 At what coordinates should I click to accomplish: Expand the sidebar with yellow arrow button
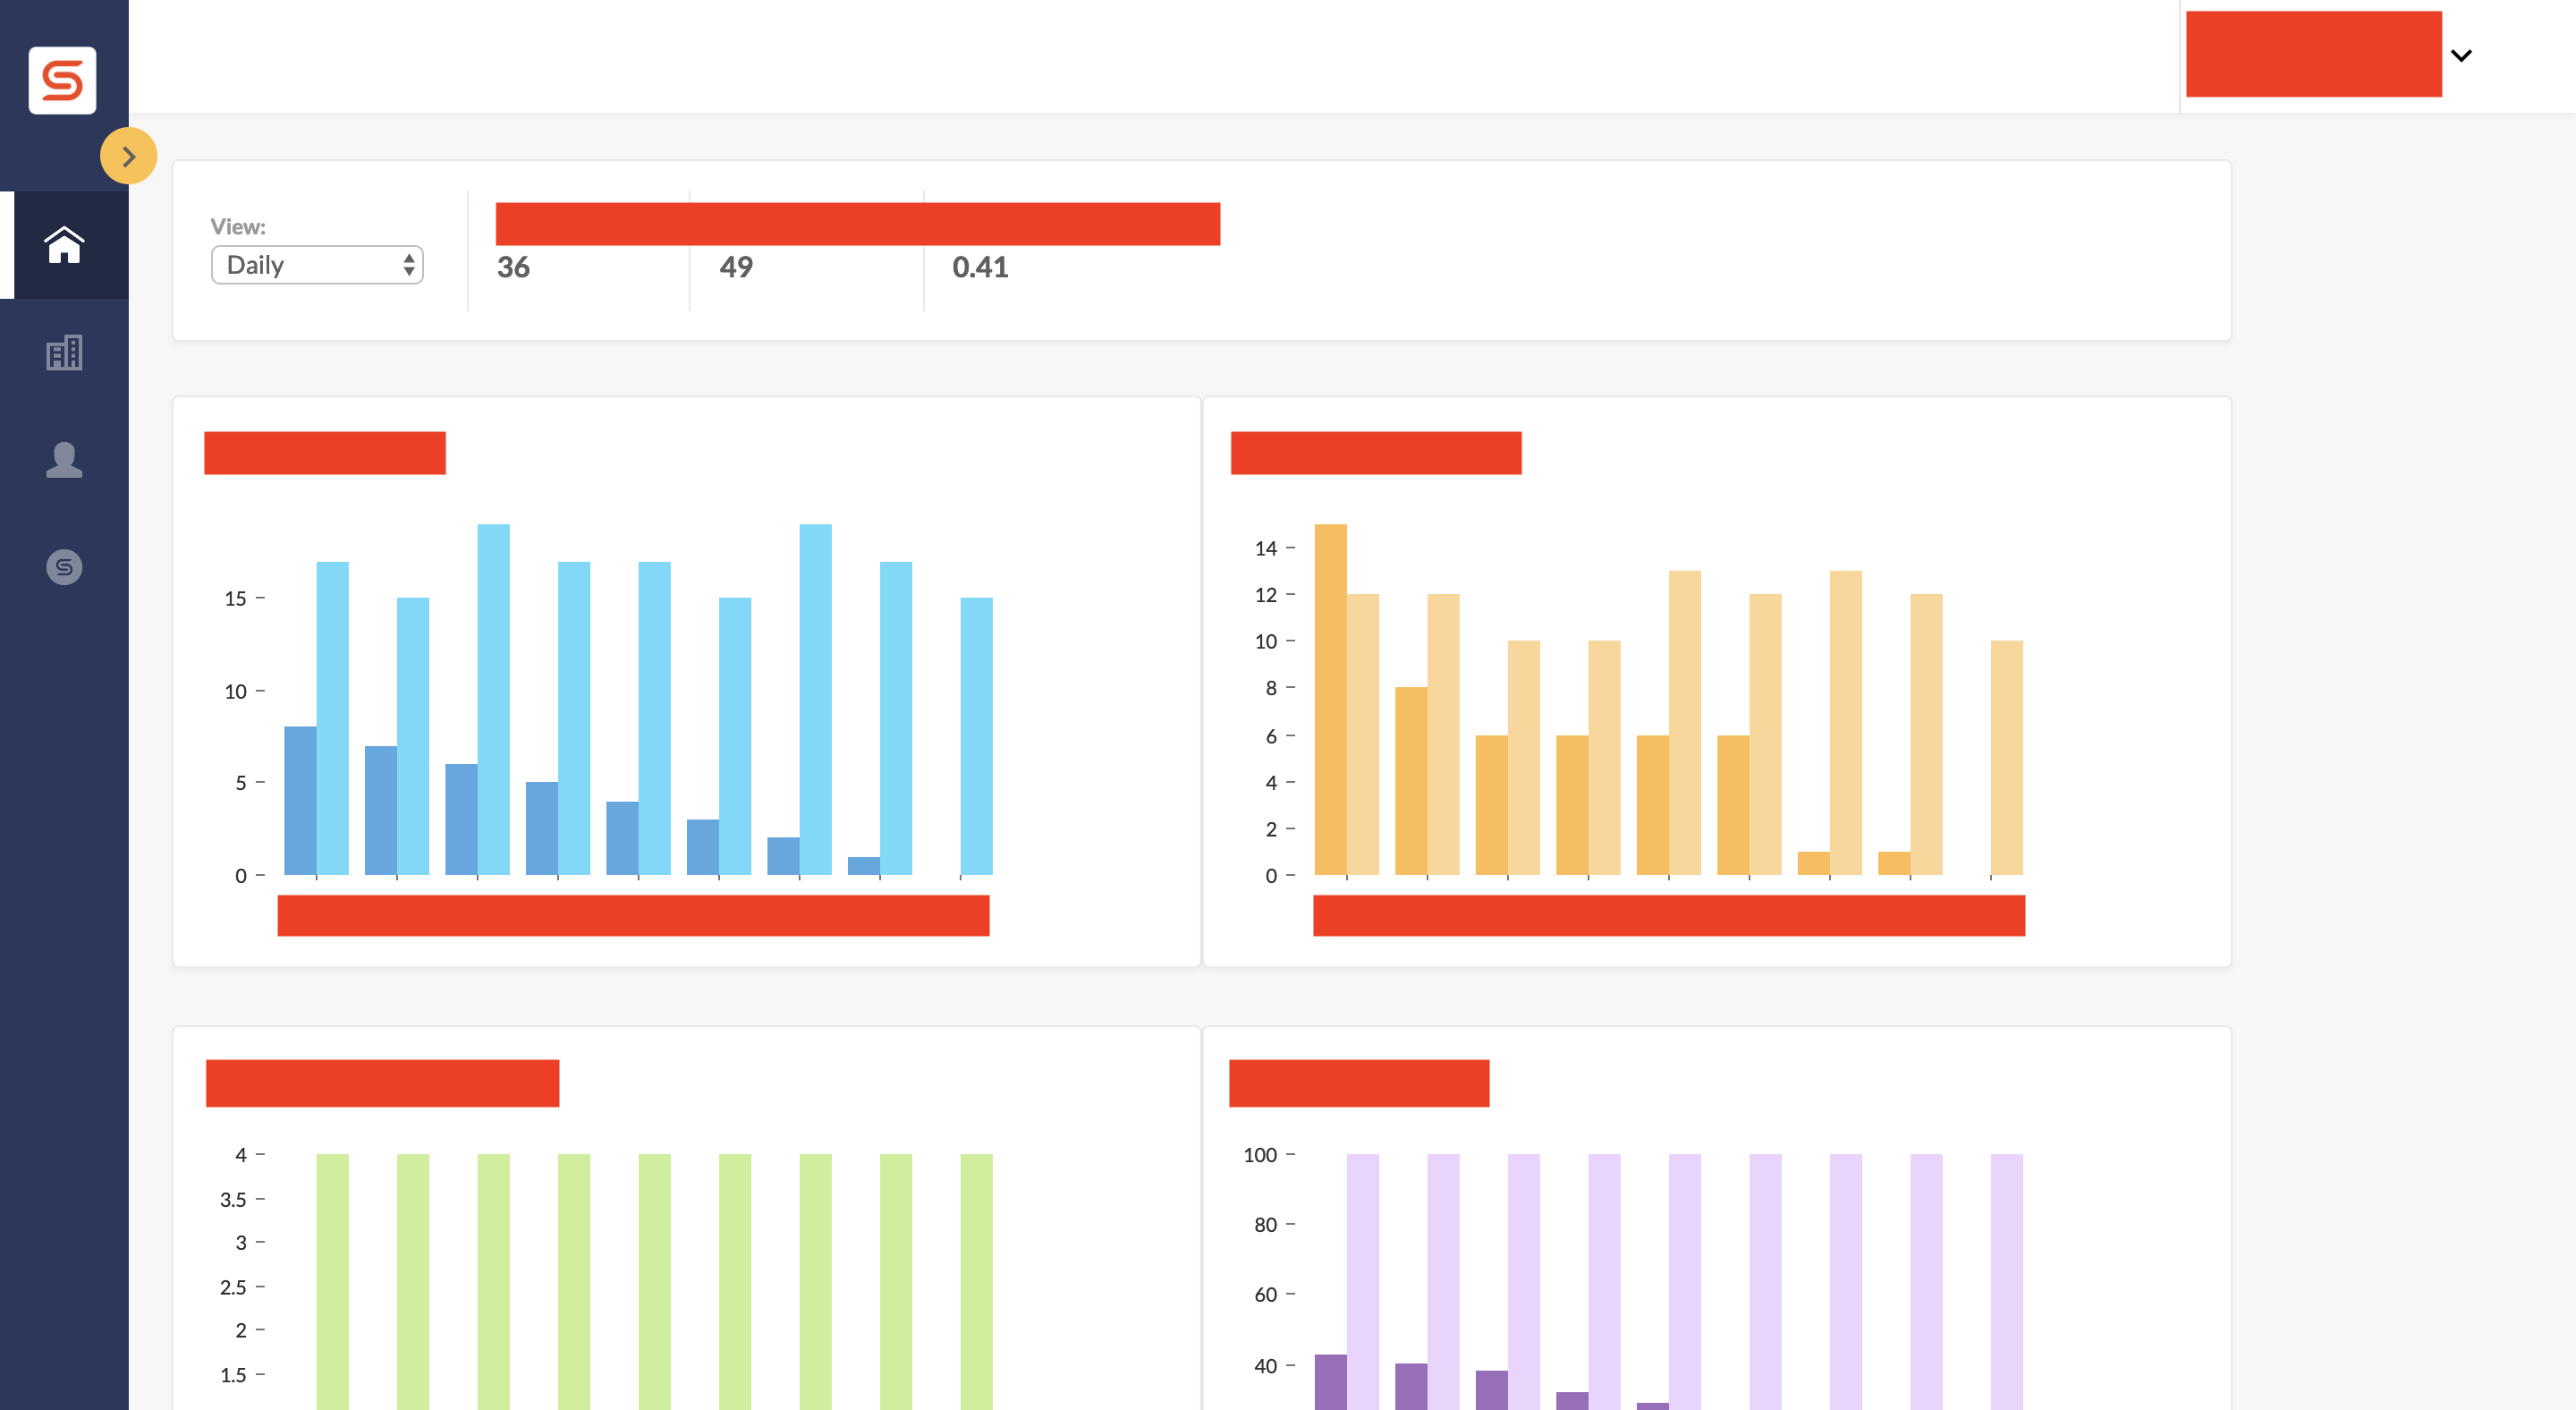[x=129, y=156]
